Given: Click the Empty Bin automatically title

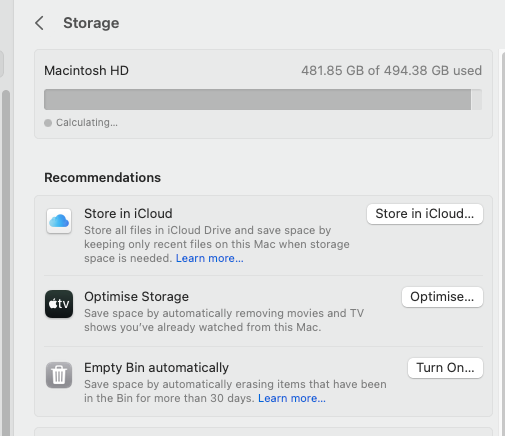Looking at the screenshot, I should [x=156, y=368].
